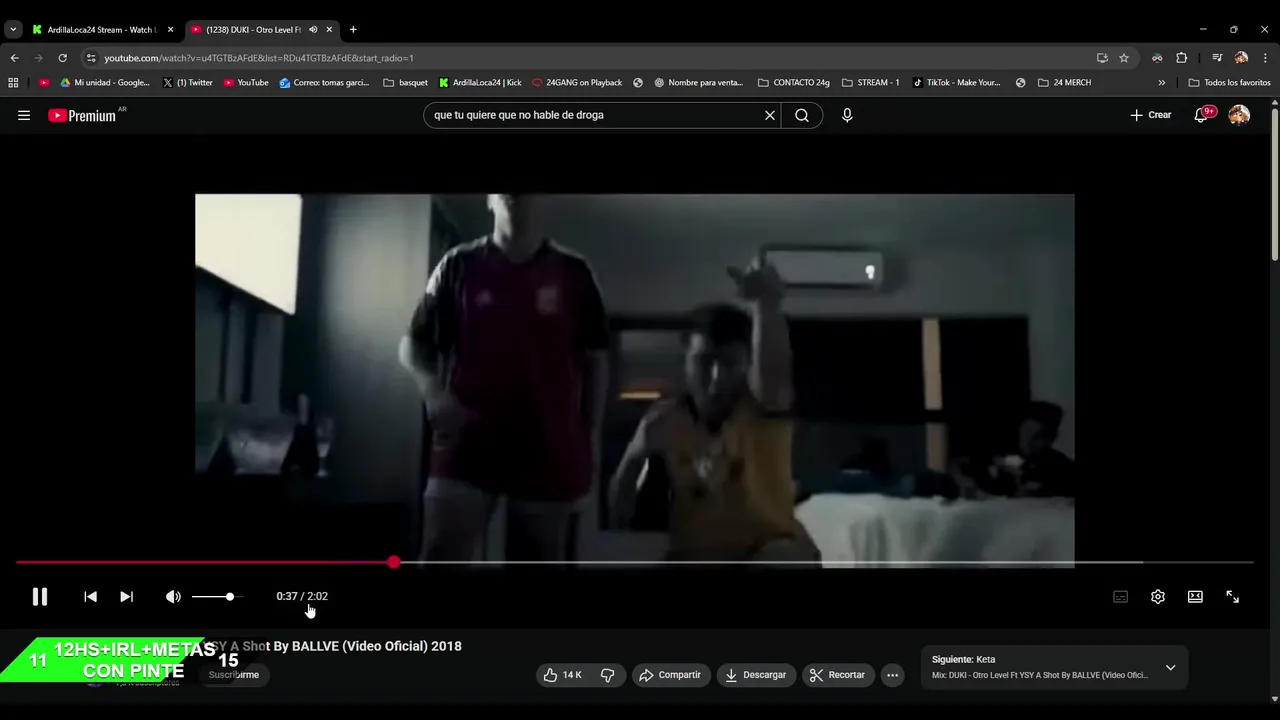Click the Recortar clip button
Viewport: 1280px width, 720px height.
[x=838, y=675]
